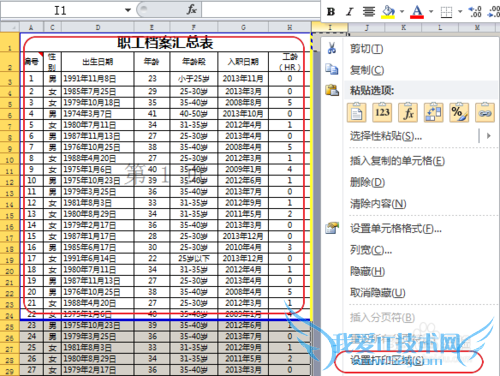Click into the formula bar input
The height and width of the screenshot is (376, 500).
[260, 10]
